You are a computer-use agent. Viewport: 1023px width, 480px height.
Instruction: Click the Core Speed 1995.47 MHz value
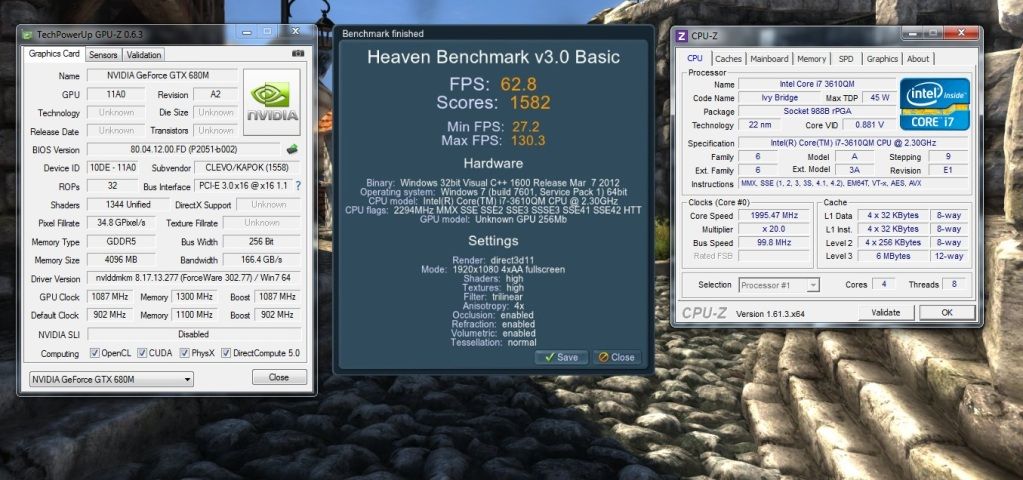[x=774, y=215]
